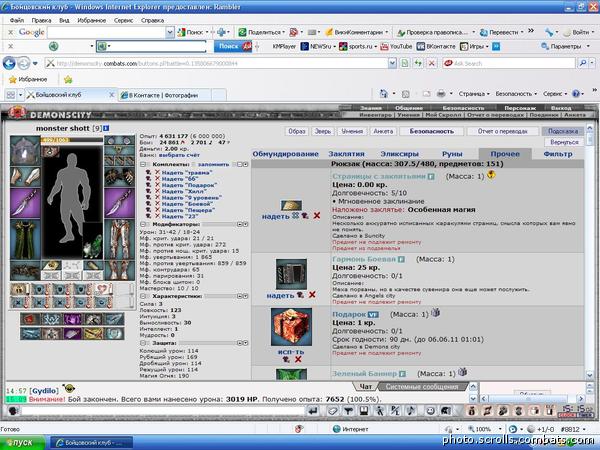Click the Гармонь Боевая item image
This screenshot has width=600, height=450.
tap(291, 274)
